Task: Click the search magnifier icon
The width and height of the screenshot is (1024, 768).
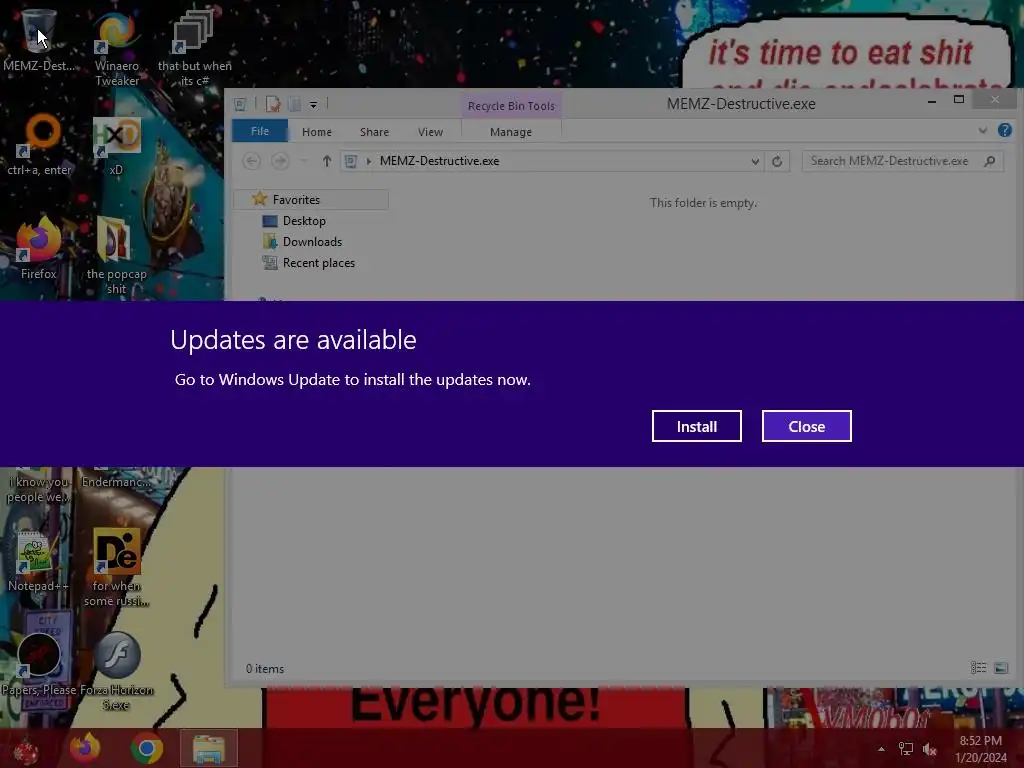Action: pos(990,161)
